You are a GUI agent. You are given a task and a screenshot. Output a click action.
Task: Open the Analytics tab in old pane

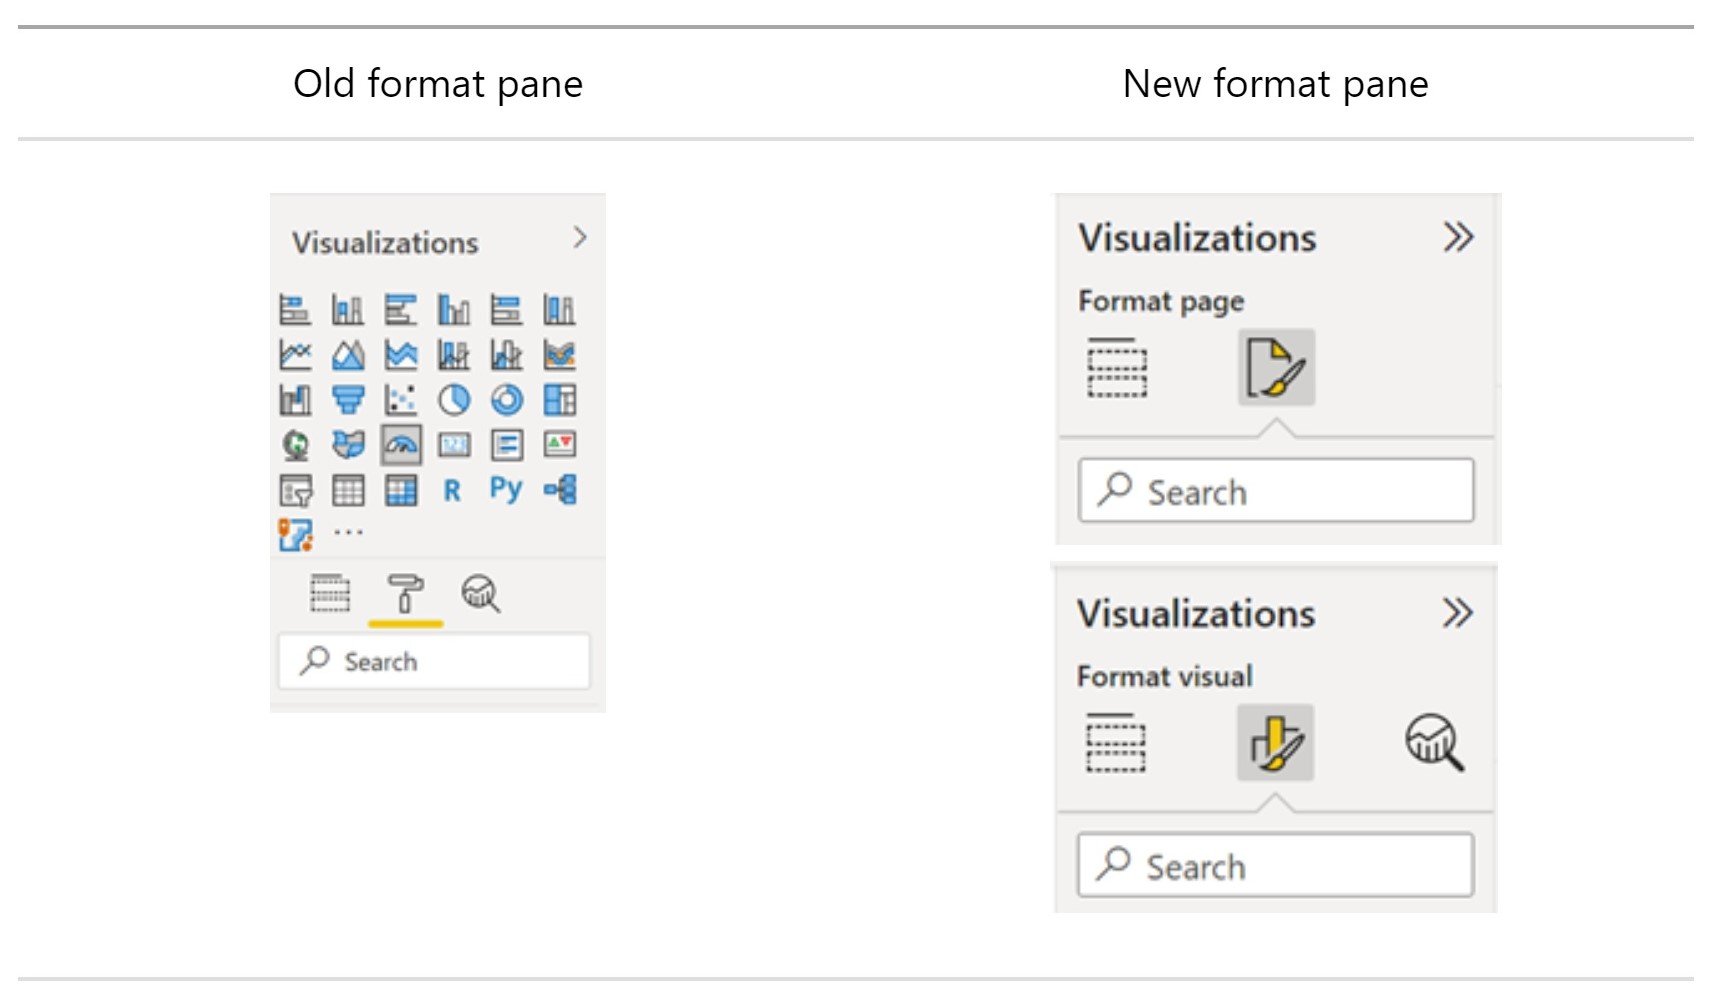pyautogui.click(x=481, y=594)
